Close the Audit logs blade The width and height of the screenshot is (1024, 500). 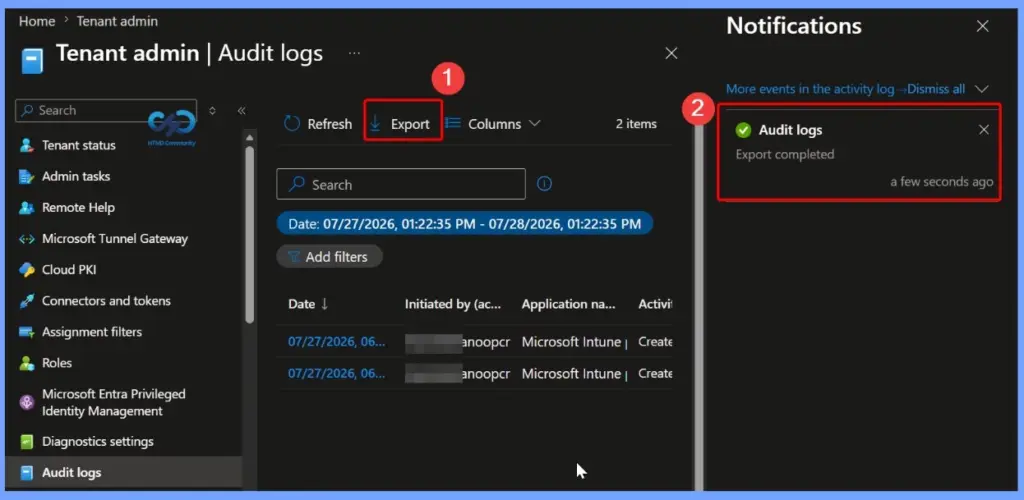671,54
